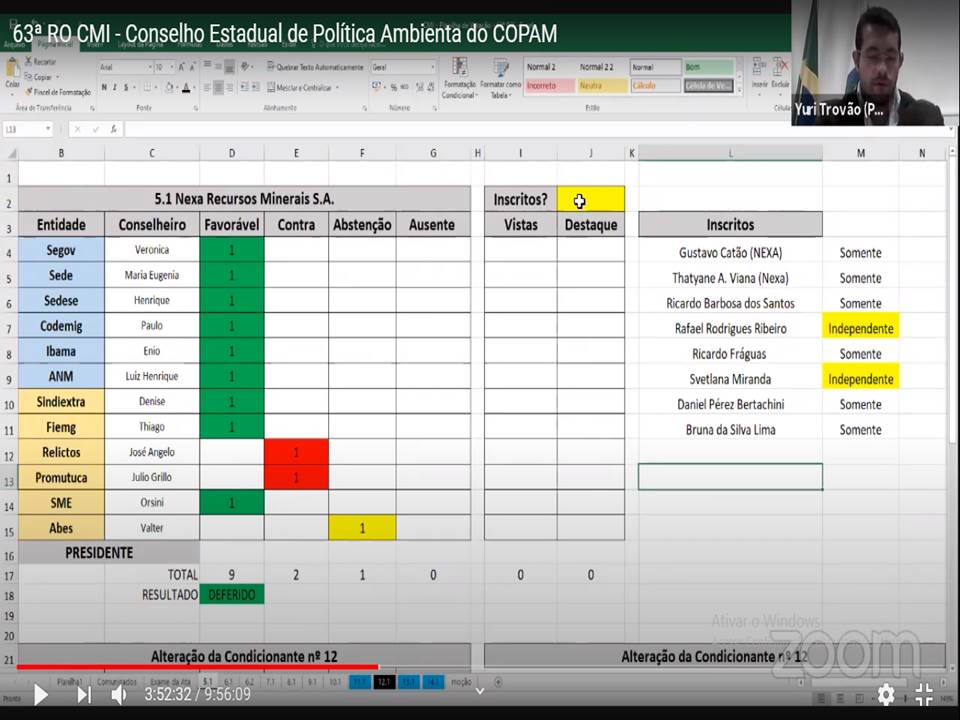The image size is (960, 720).
Task: Play the video
Action: pos(40,694)
